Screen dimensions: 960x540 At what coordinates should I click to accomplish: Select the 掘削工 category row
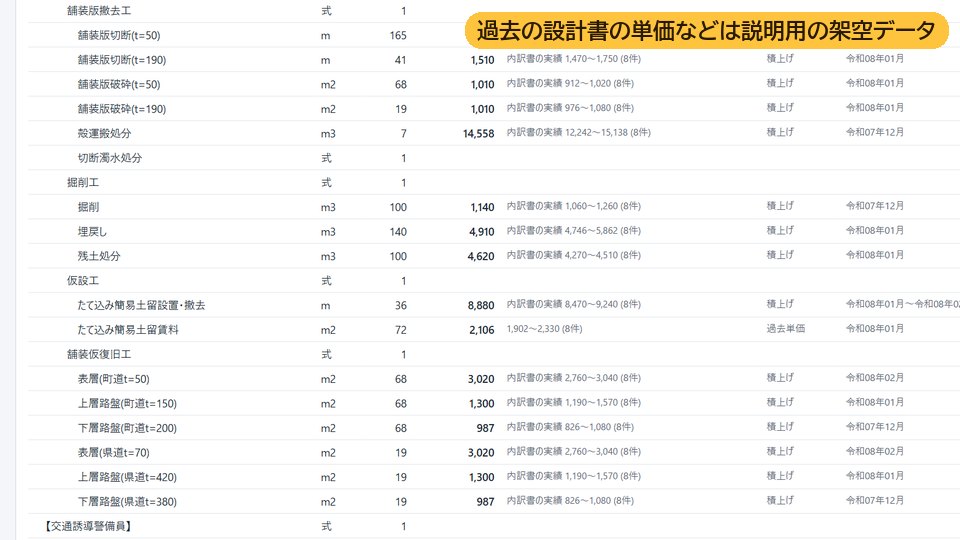click(83, 182)
